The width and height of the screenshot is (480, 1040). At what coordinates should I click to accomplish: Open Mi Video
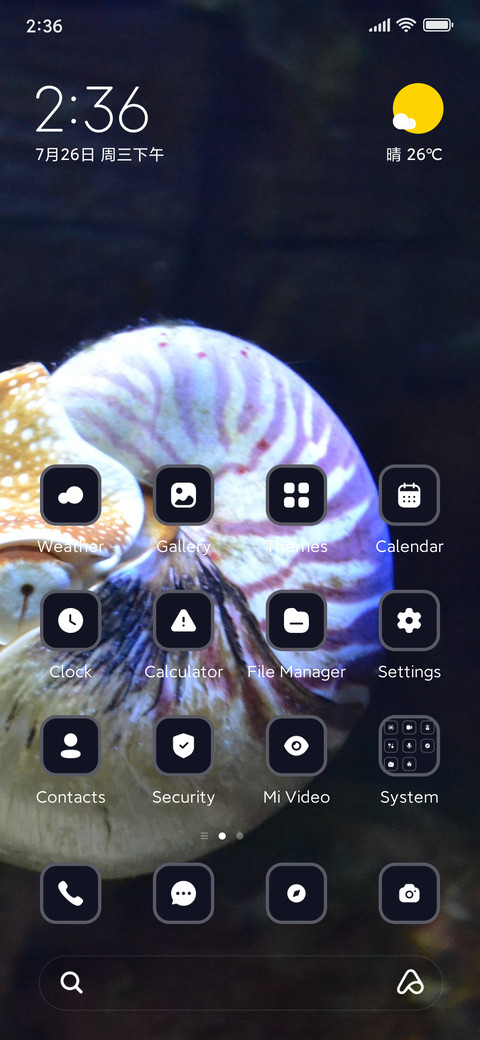[296, 746]
